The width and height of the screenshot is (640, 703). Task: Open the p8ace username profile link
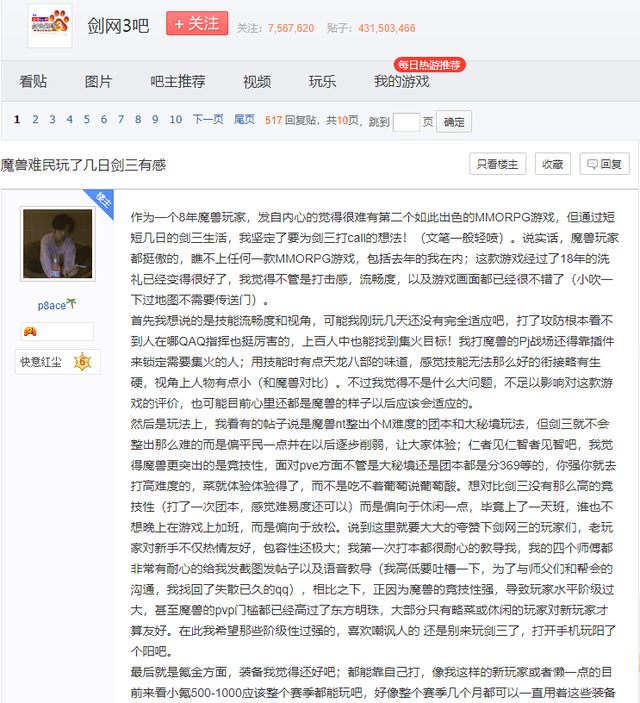click(x=51, y=305)
